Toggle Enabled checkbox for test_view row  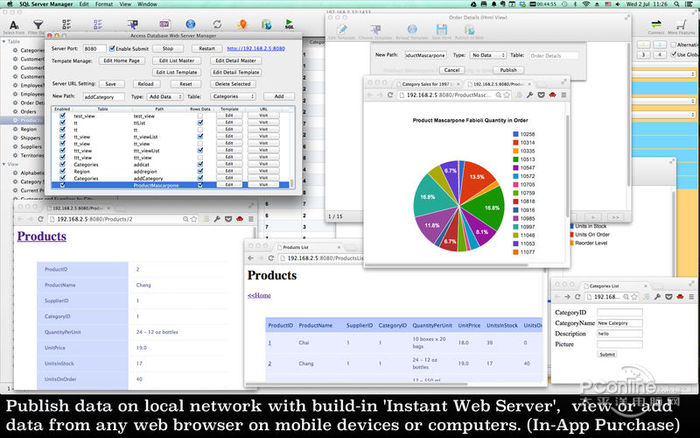tap(61, 116)
